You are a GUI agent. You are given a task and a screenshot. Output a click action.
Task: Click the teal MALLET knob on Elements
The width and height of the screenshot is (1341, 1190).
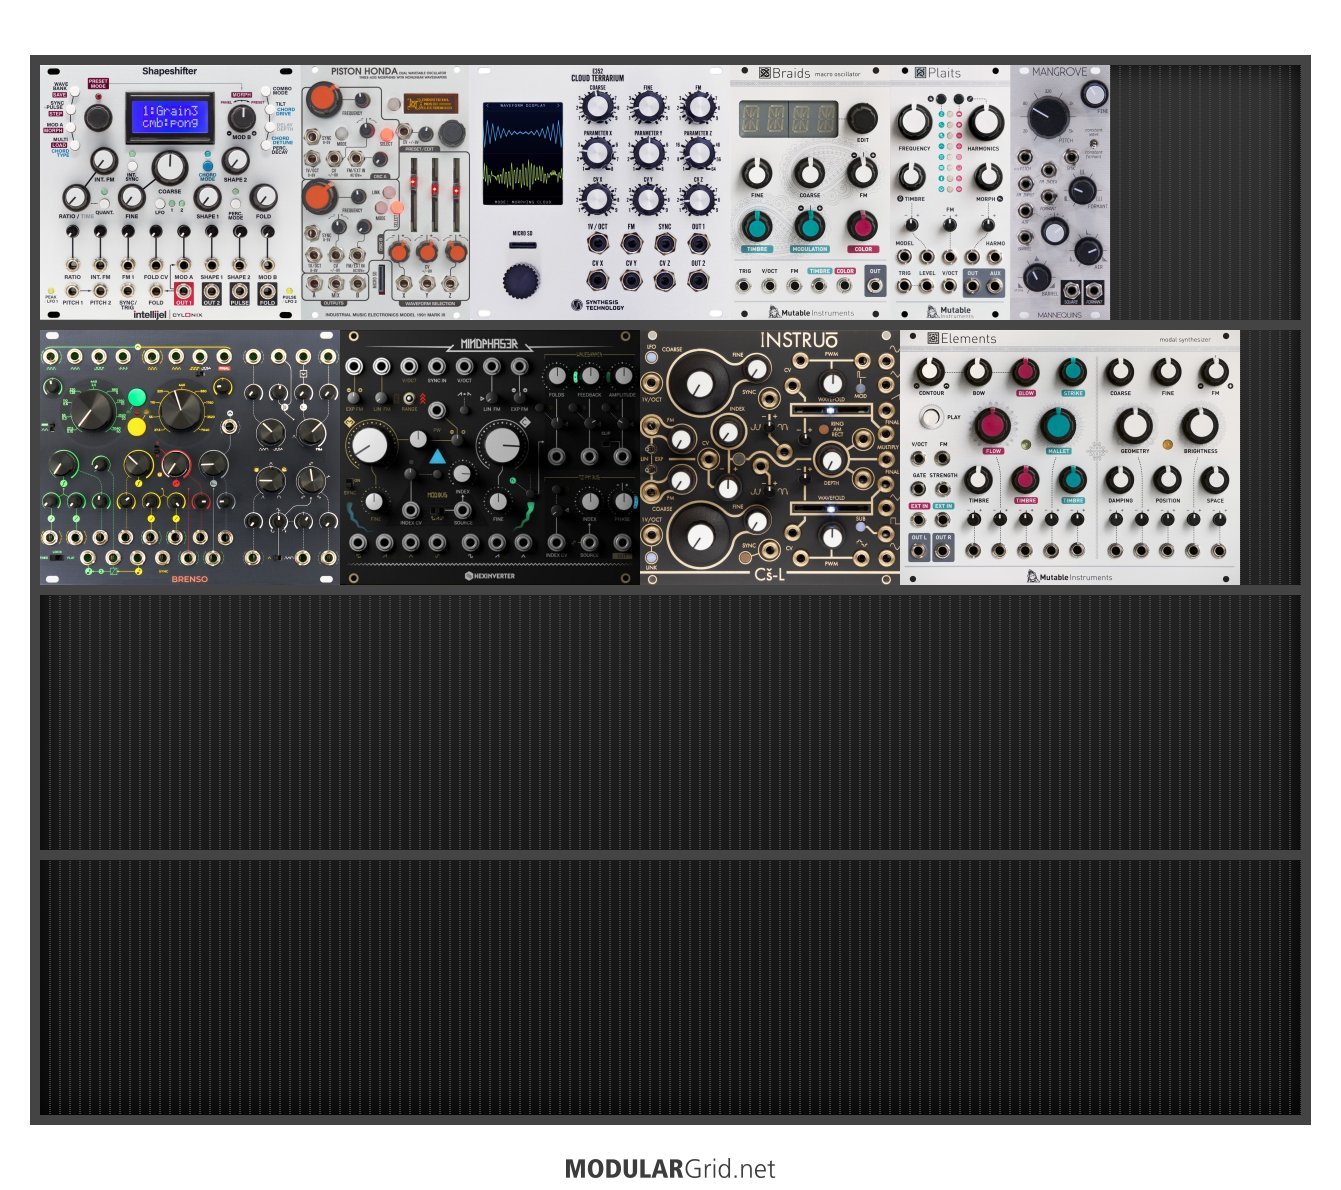coord(1058,426)
